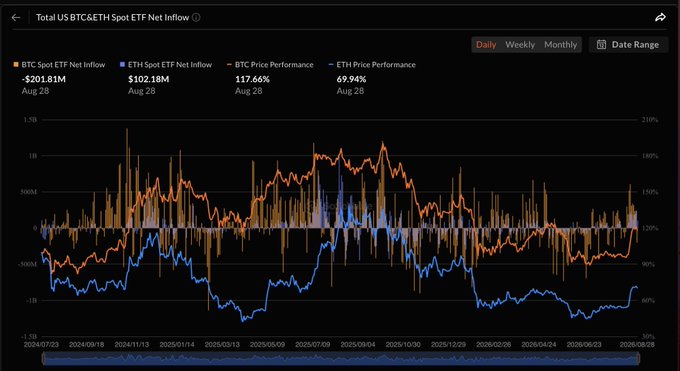Image resolution: width=680 pixels, height=371 pixels.
Task: Click the 2025/01/14 x-axis date label
Action: (x=177, y=345)
